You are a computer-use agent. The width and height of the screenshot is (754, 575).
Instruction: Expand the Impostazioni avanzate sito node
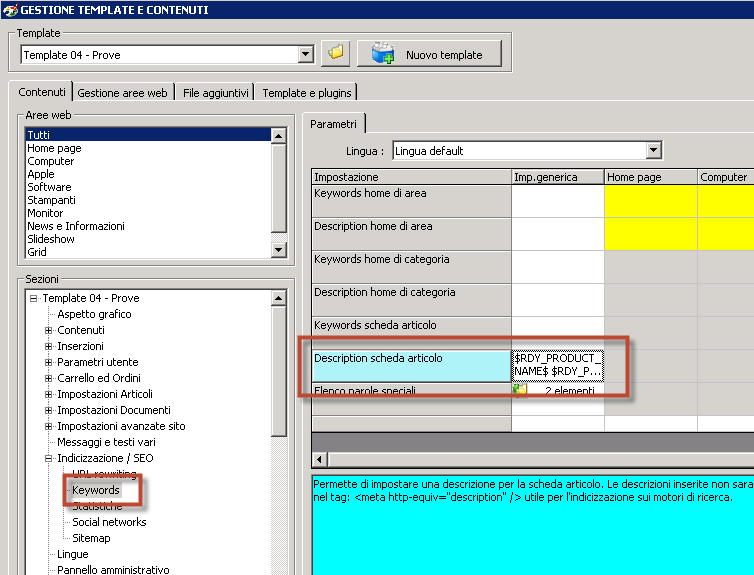tap(48, 426)
